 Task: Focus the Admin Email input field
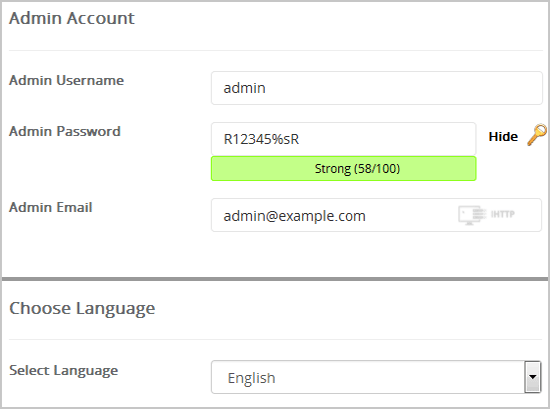click(376, 215)
